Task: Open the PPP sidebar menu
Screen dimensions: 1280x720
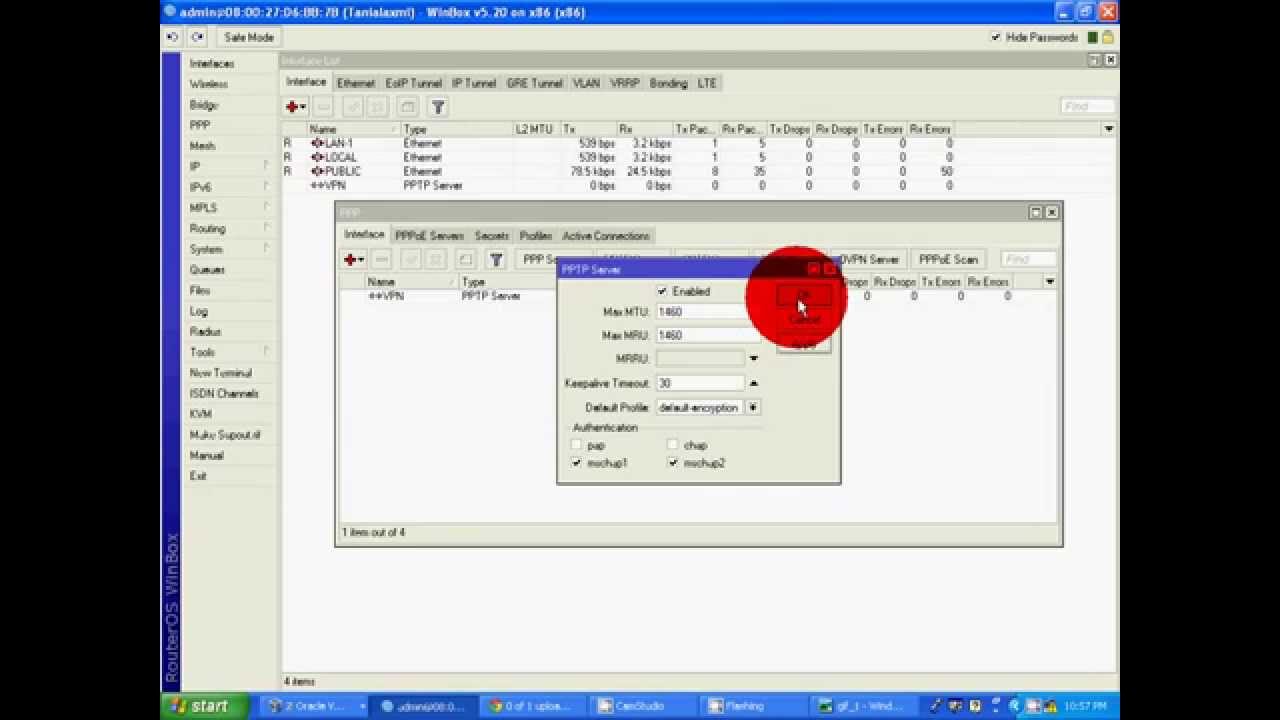Action: click(200, 125)
